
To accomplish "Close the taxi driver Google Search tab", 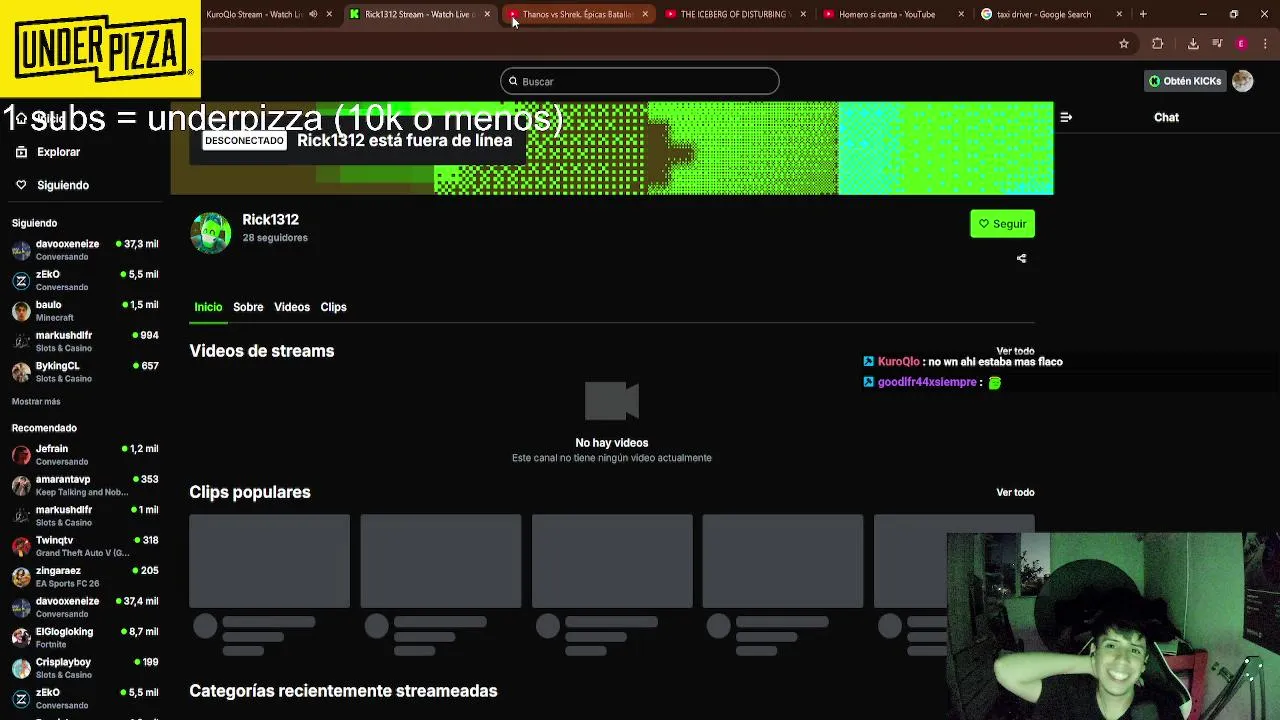I will [x=1119, y=14].
